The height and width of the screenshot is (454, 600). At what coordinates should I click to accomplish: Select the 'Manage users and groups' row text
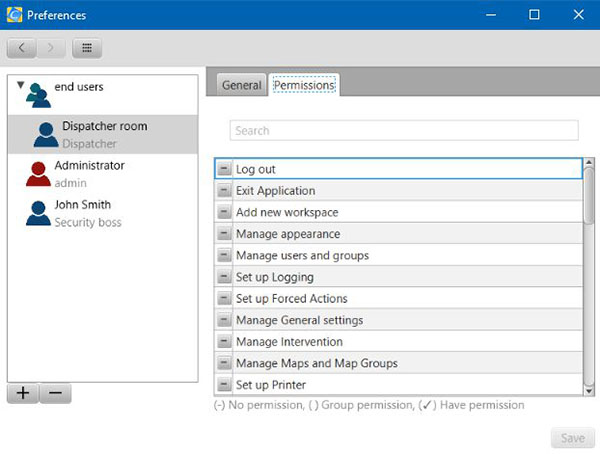coord(302,255)
